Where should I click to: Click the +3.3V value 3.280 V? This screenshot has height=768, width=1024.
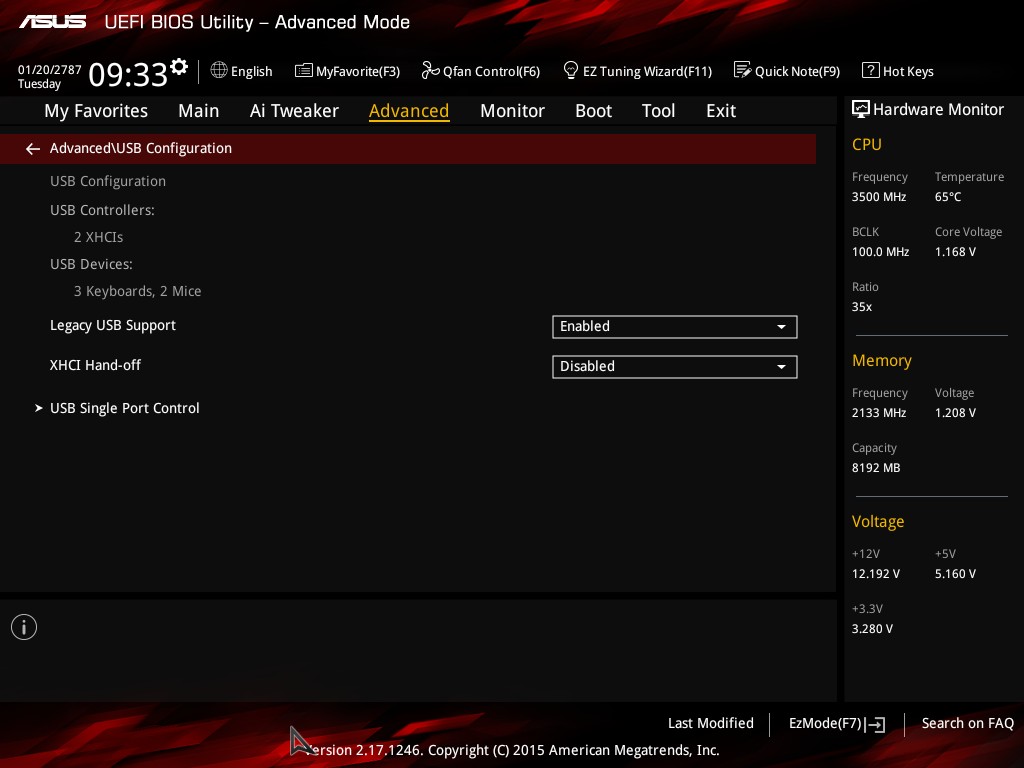point(872,629)
